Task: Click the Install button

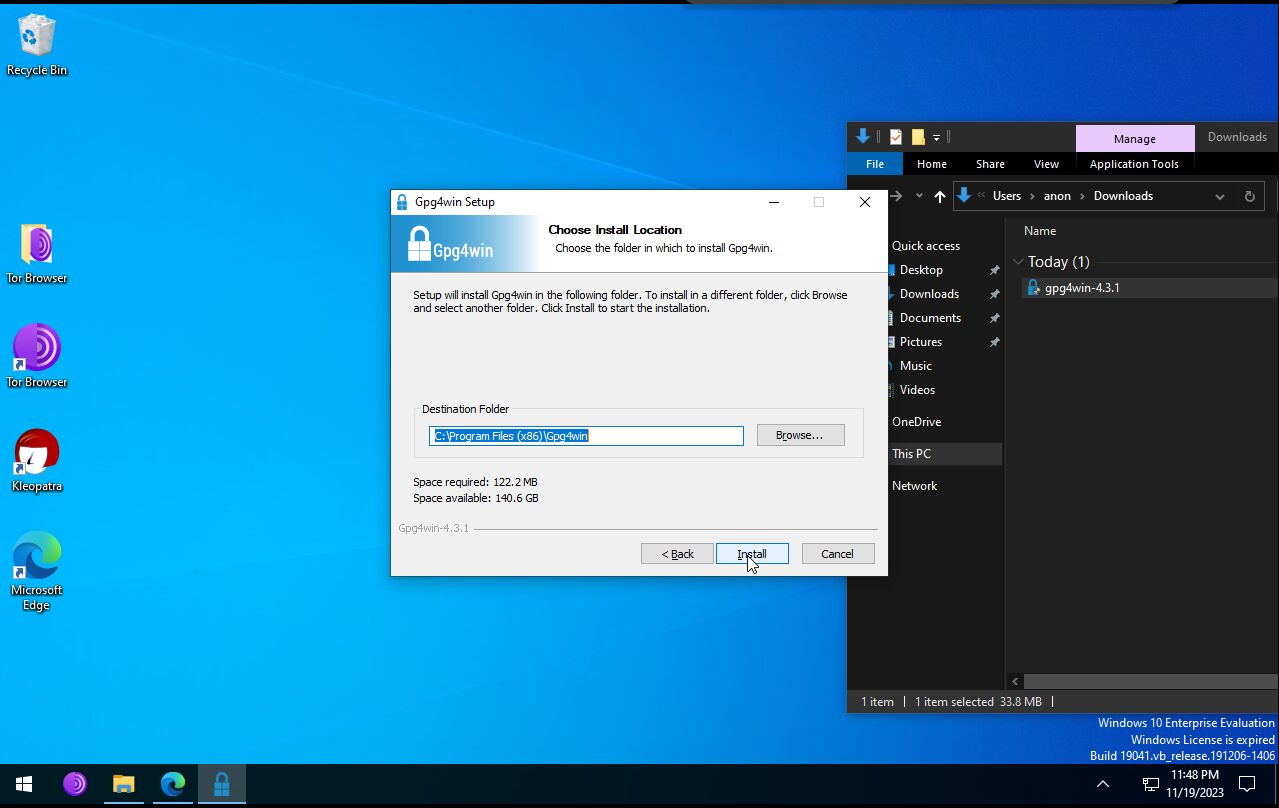Action: 752,554
